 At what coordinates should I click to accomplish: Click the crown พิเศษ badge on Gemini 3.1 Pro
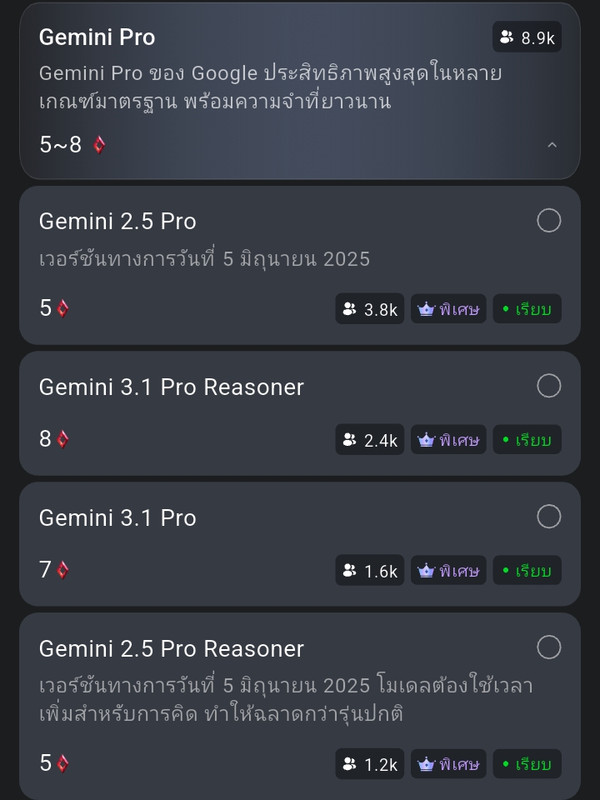click(x=448, y=570)
